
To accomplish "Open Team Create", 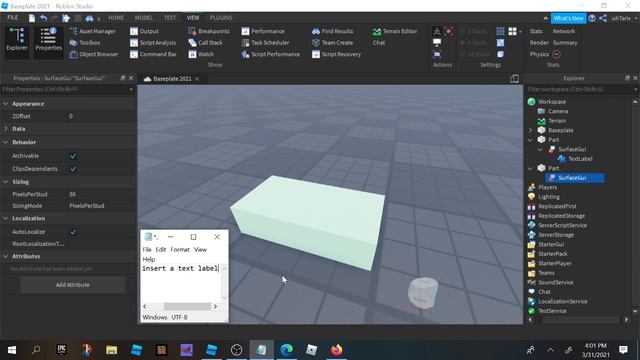I will [x=332, y=42].
